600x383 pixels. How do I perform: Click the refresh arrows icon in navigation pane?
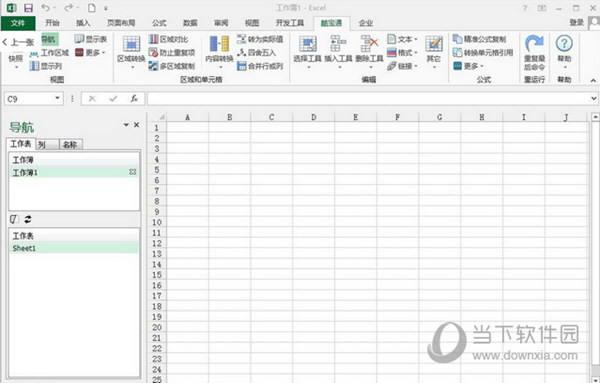tap(28, 219)
